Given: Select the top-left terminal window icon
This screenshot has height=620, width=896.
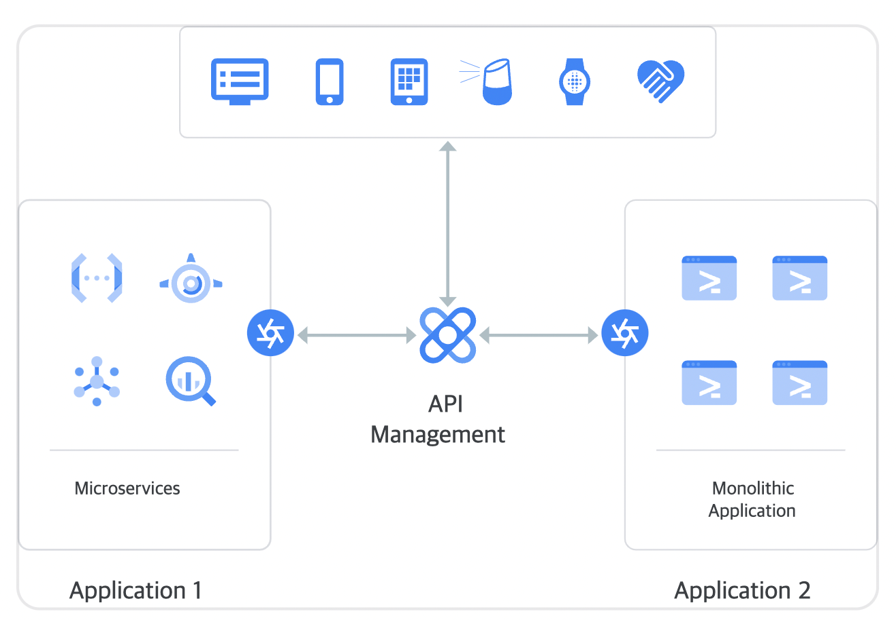Looking at the screenshot, I should [x=709, y=278].
